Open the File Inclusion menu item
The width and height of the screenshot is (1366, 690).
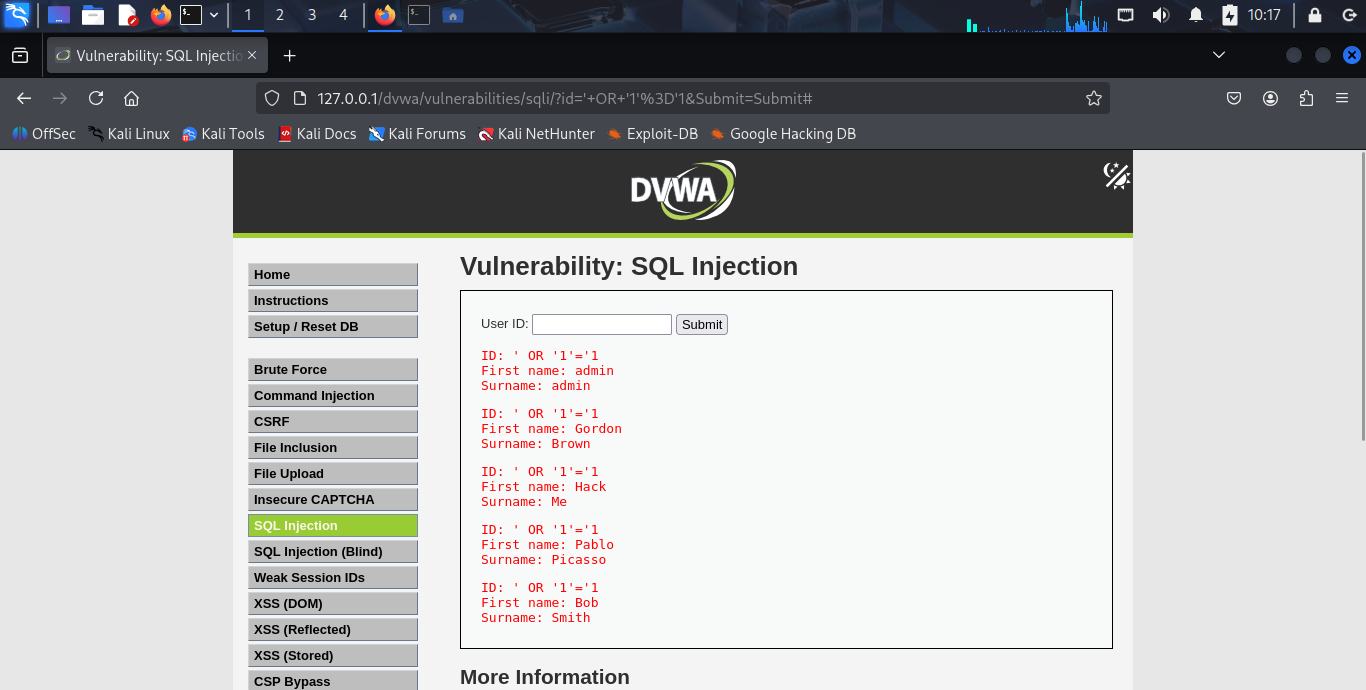click(x=333, y=448)
